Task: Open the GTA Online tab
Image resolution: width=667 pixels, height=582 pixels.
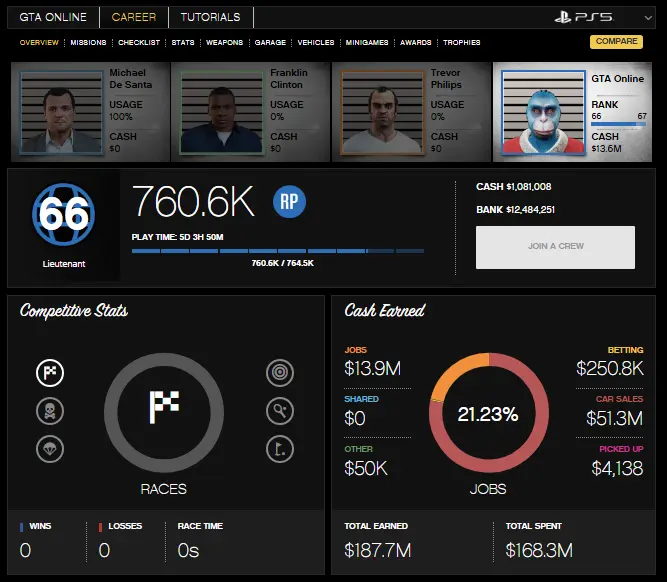Action: tap(53, 17)
